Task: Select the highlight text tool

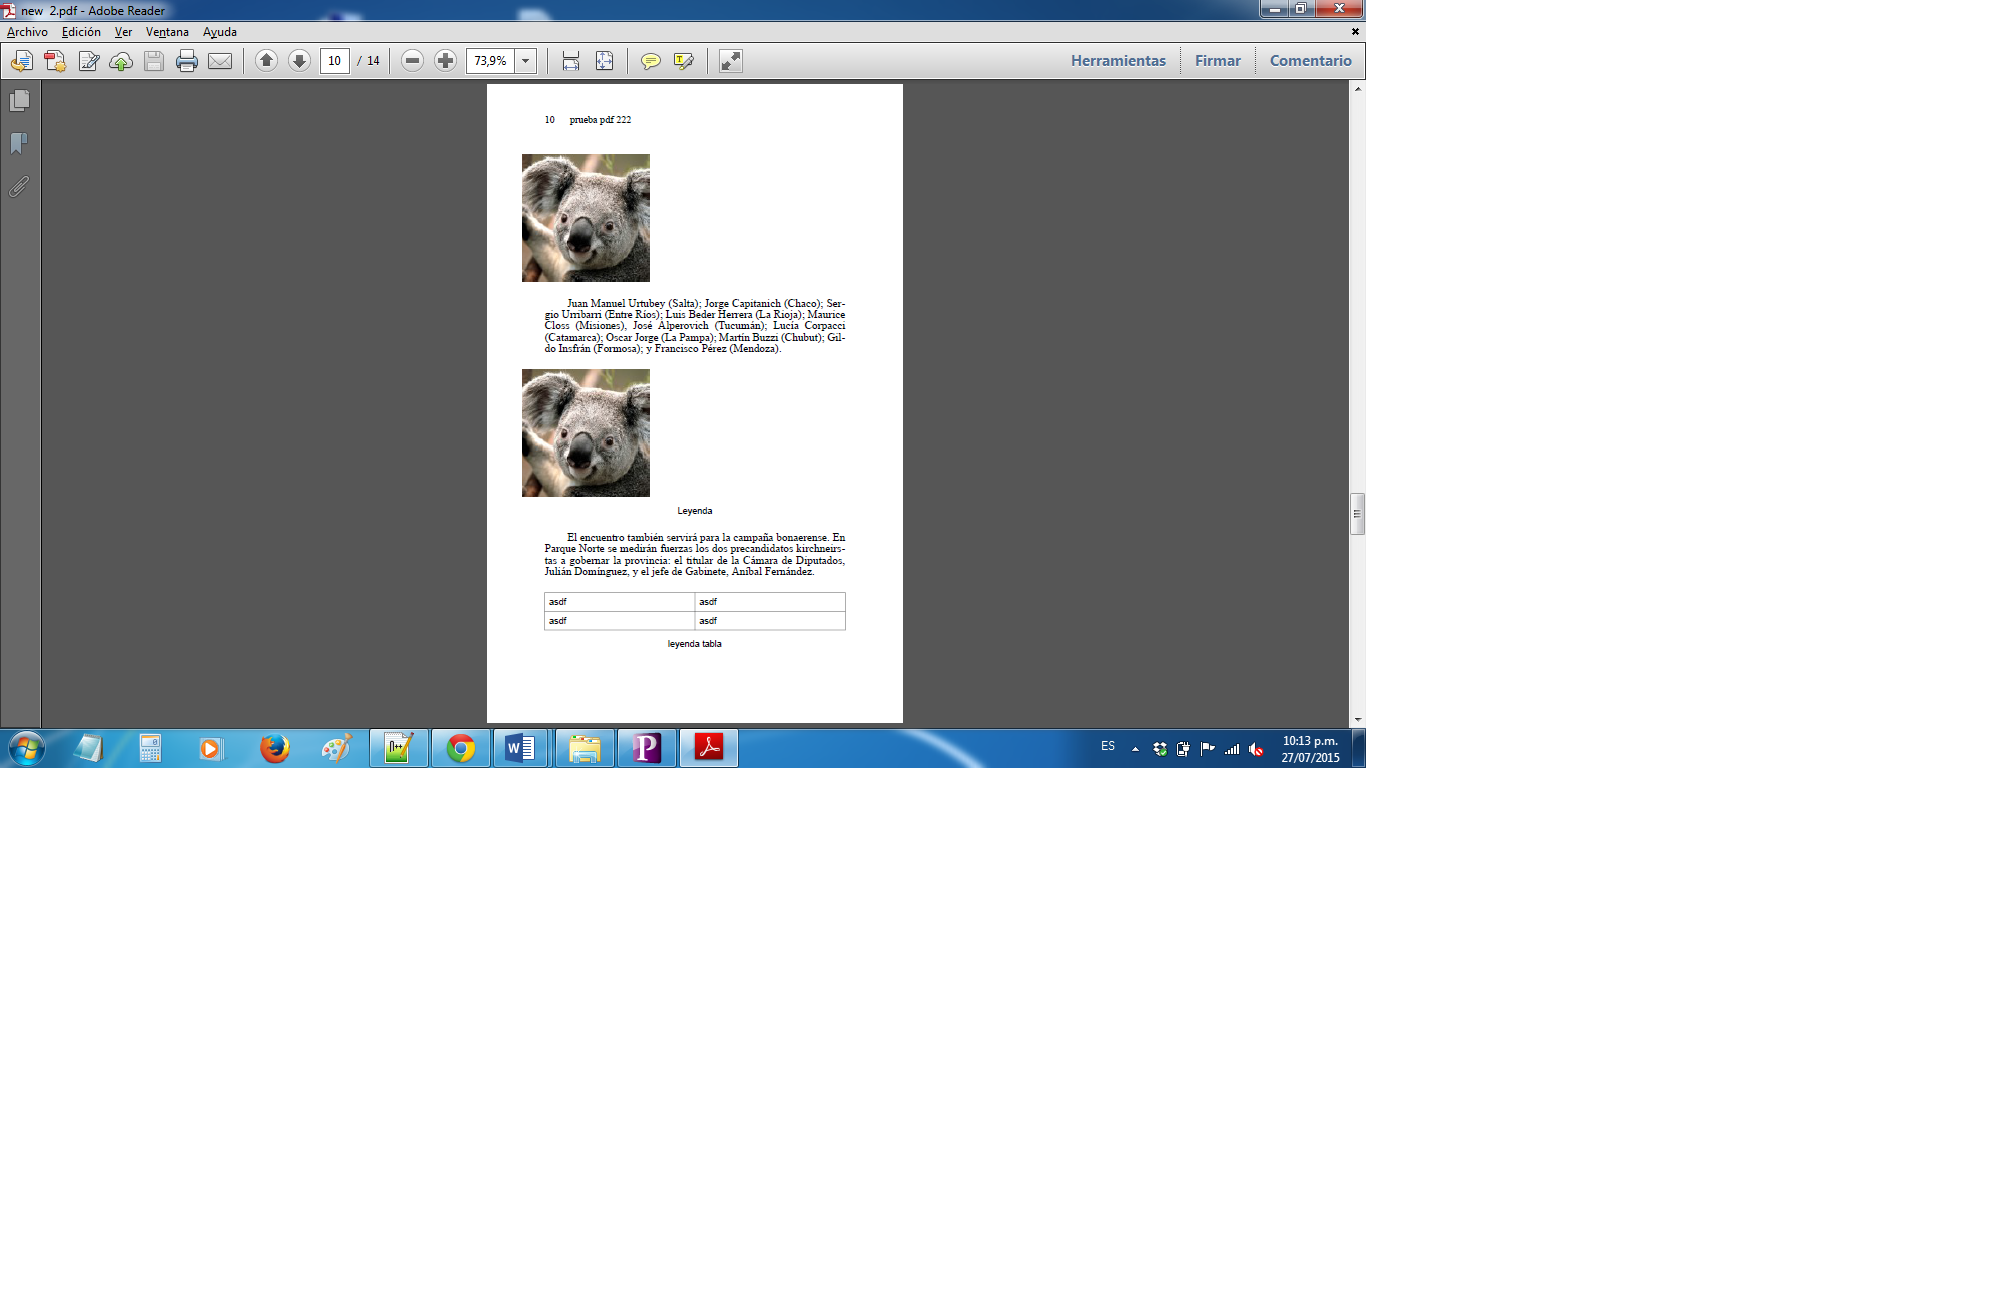Action: pyautogui.click(x=684, y=61)
